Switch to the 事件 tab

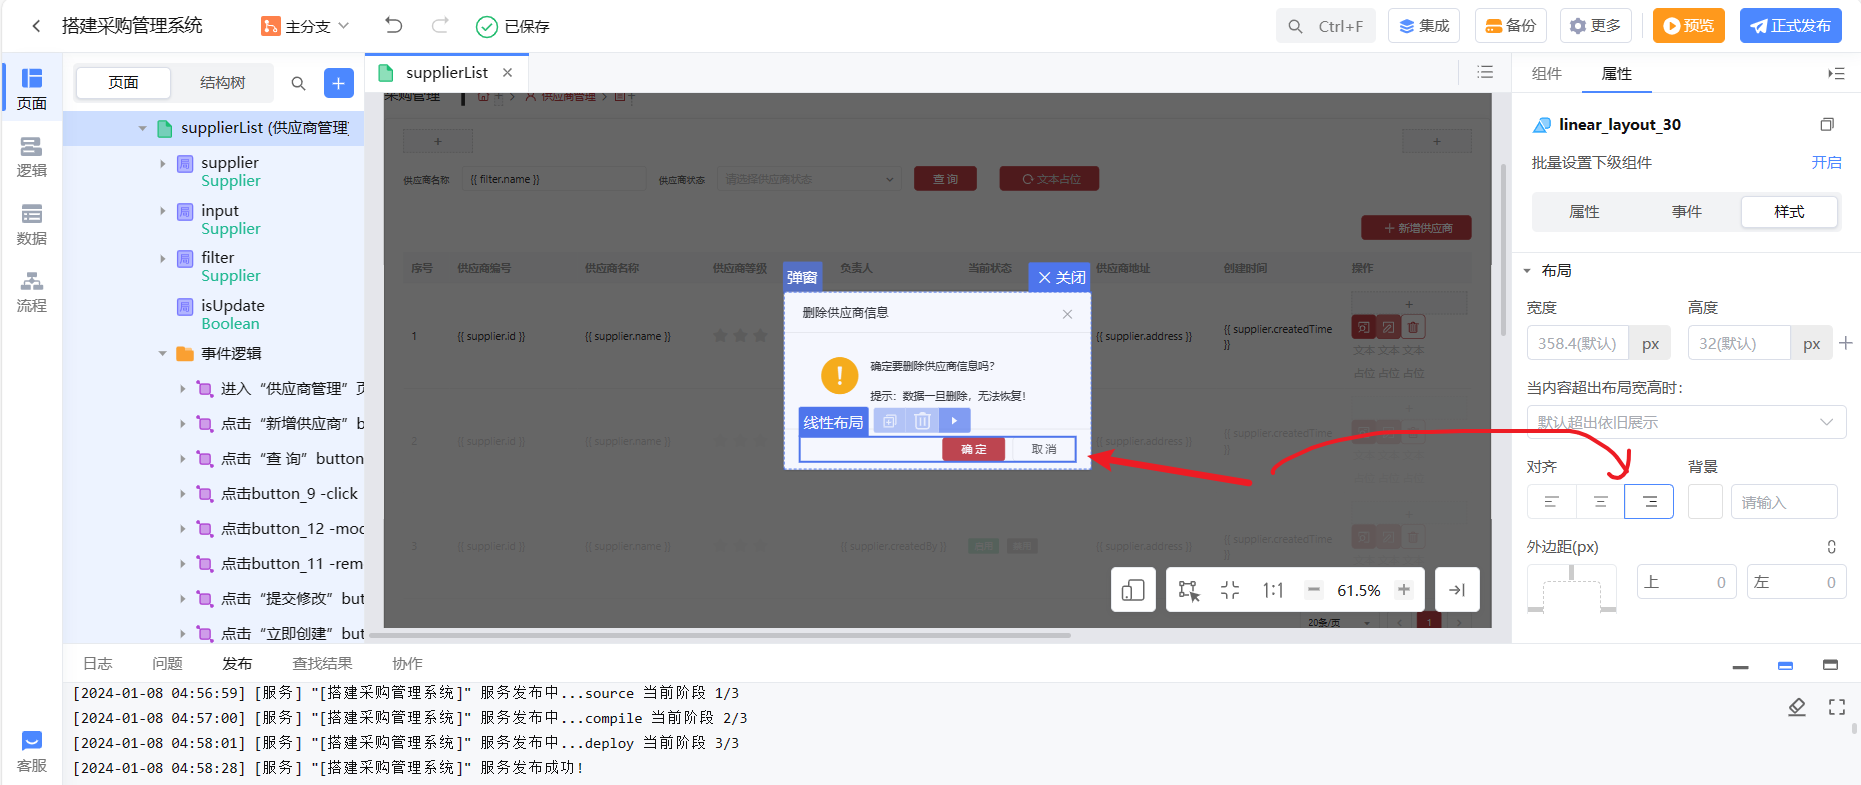(1687, 212)
